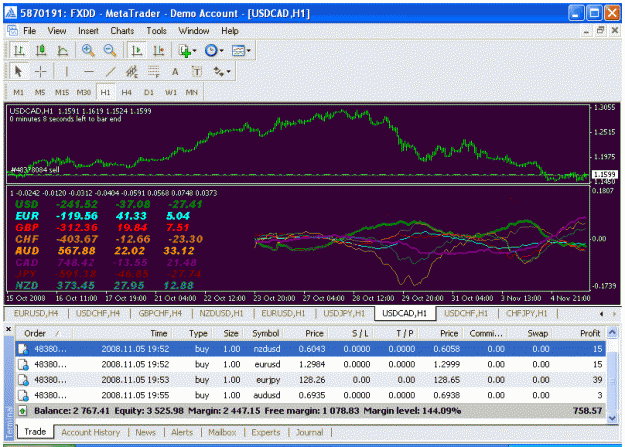Screen dimensions: 625x447
Task: Select the bar chart icon
Action: tap(19, 51)
